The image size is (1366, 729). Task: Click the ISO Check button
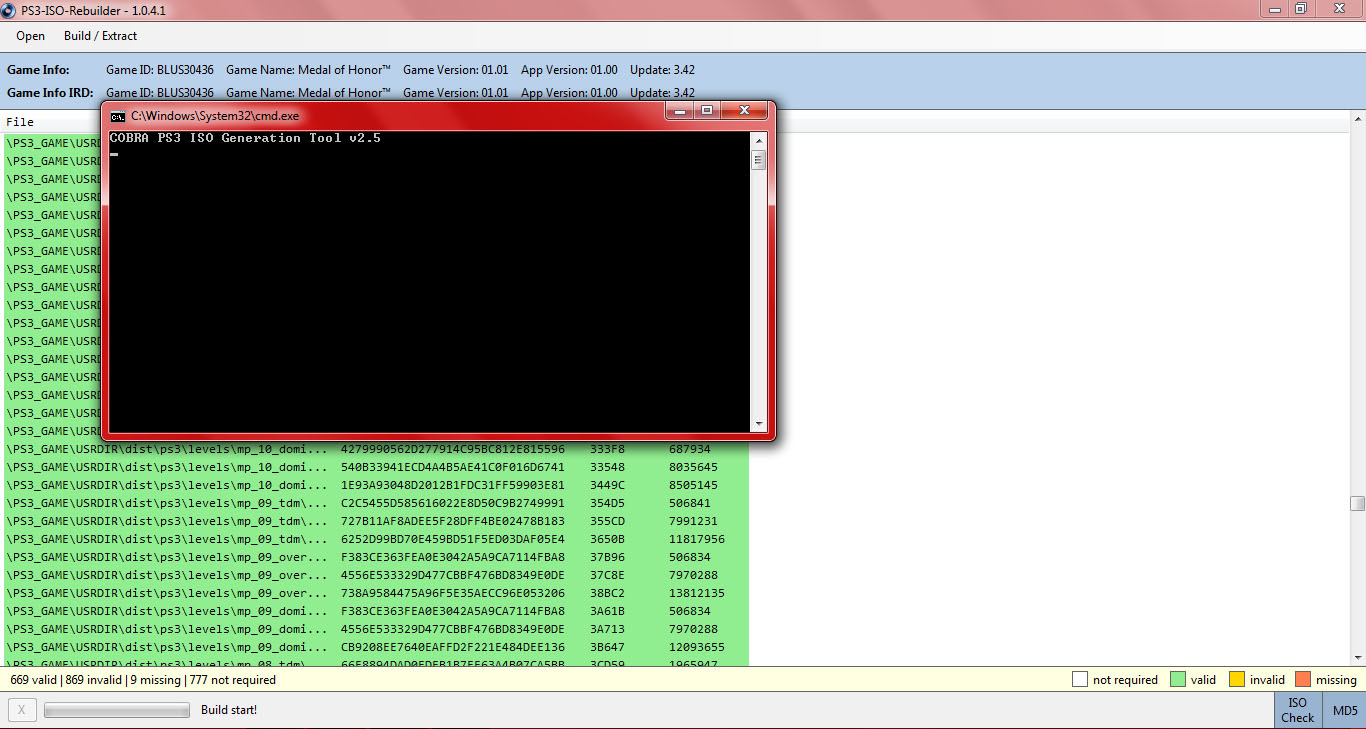(x=1297, y=710)
